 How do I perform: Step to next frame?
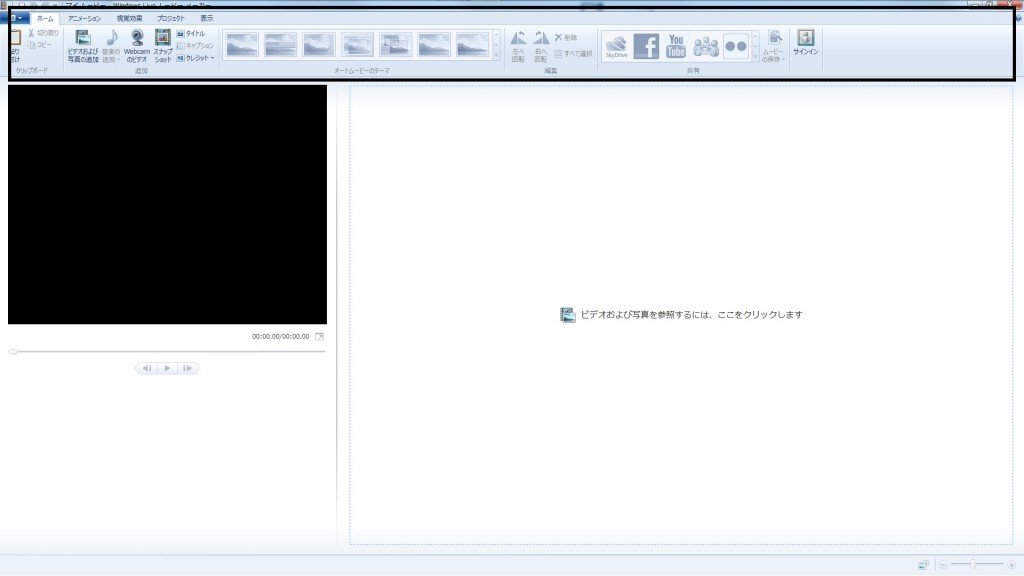point(187,368)
